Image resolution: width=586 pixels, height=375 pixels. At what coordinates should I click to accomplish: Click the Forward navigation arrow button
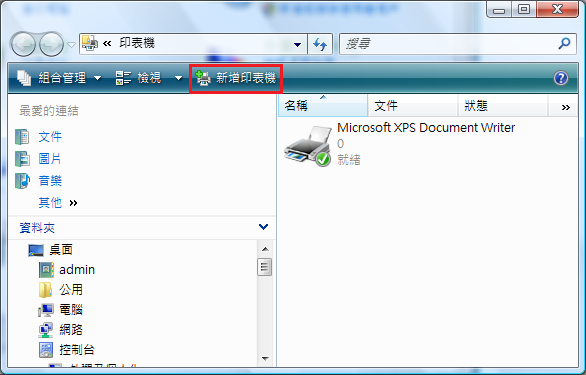click(x=52, y=44)
